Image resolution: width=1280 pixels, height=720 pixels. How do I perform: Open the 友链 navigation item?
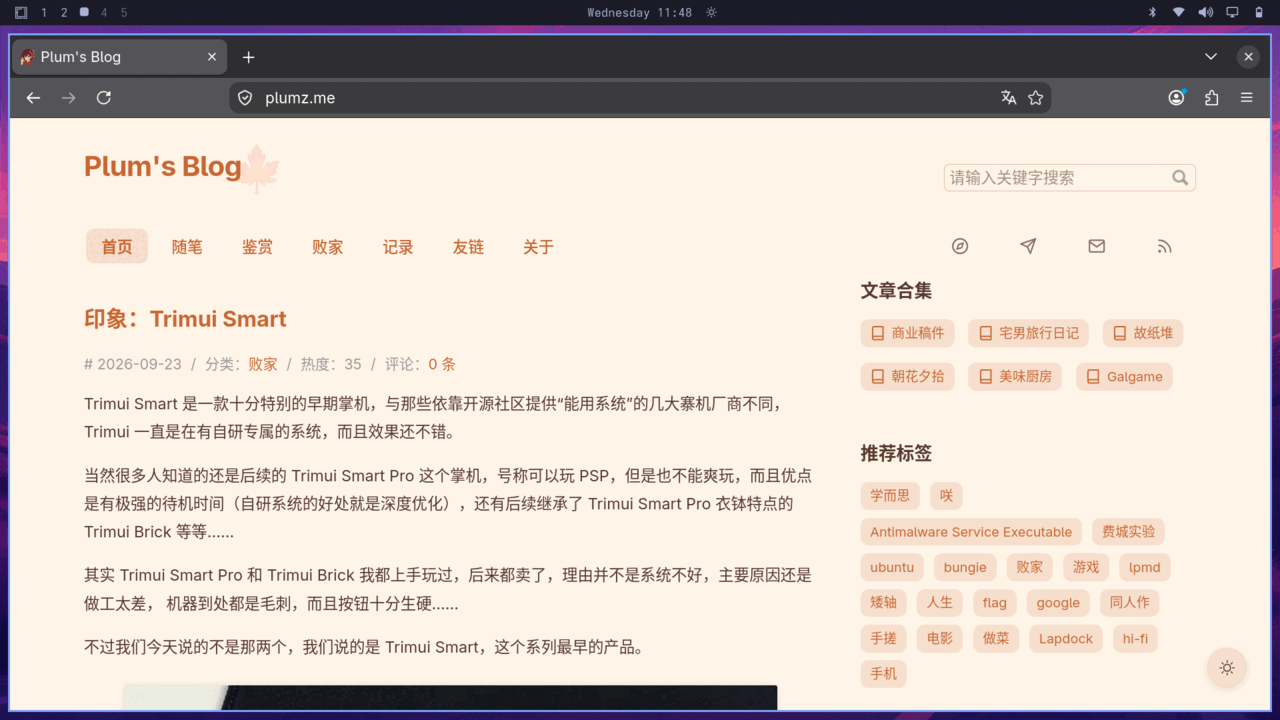(x=468, y=246)
